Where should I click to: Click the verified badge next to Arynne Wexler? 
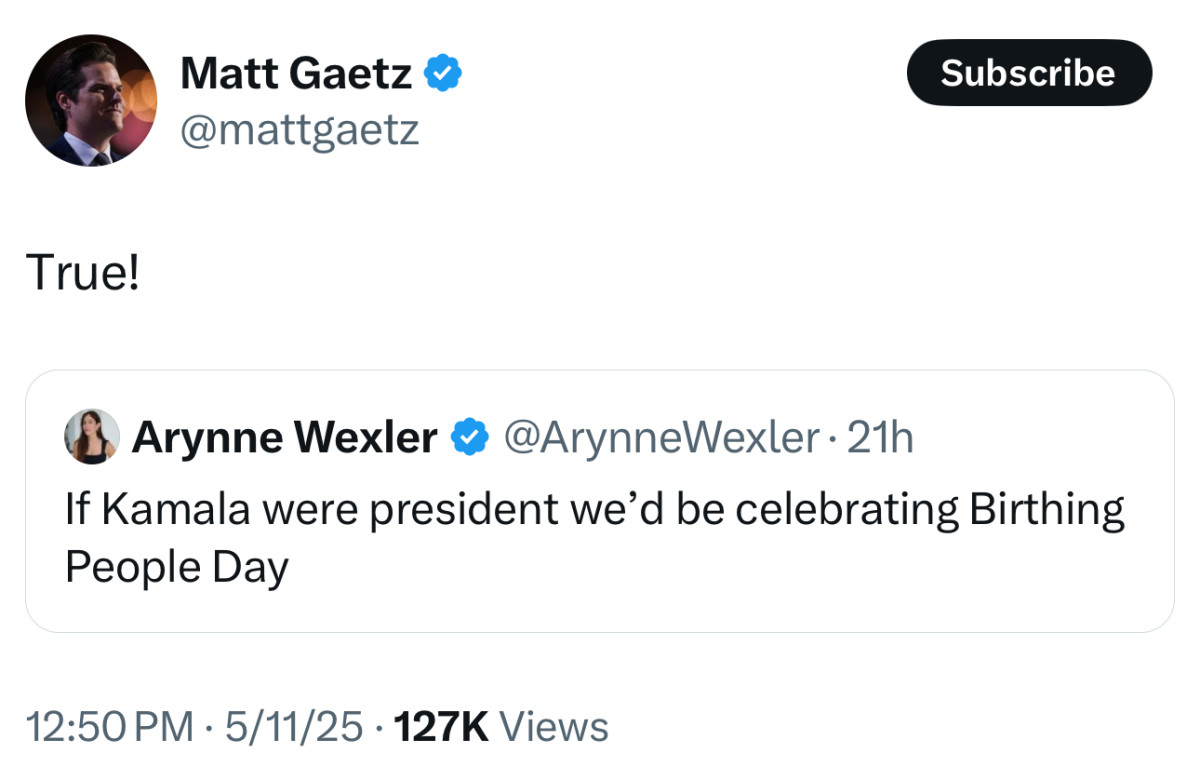(470, 437)
